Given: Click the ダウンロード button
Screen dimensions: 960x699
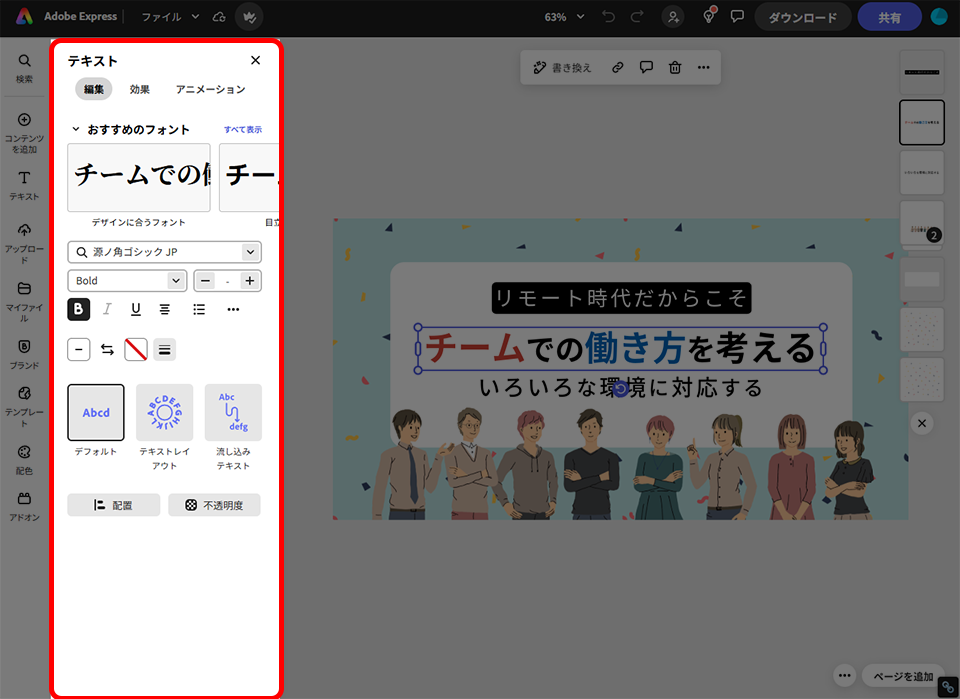Looking at the screenshot, I should [802, 17].
